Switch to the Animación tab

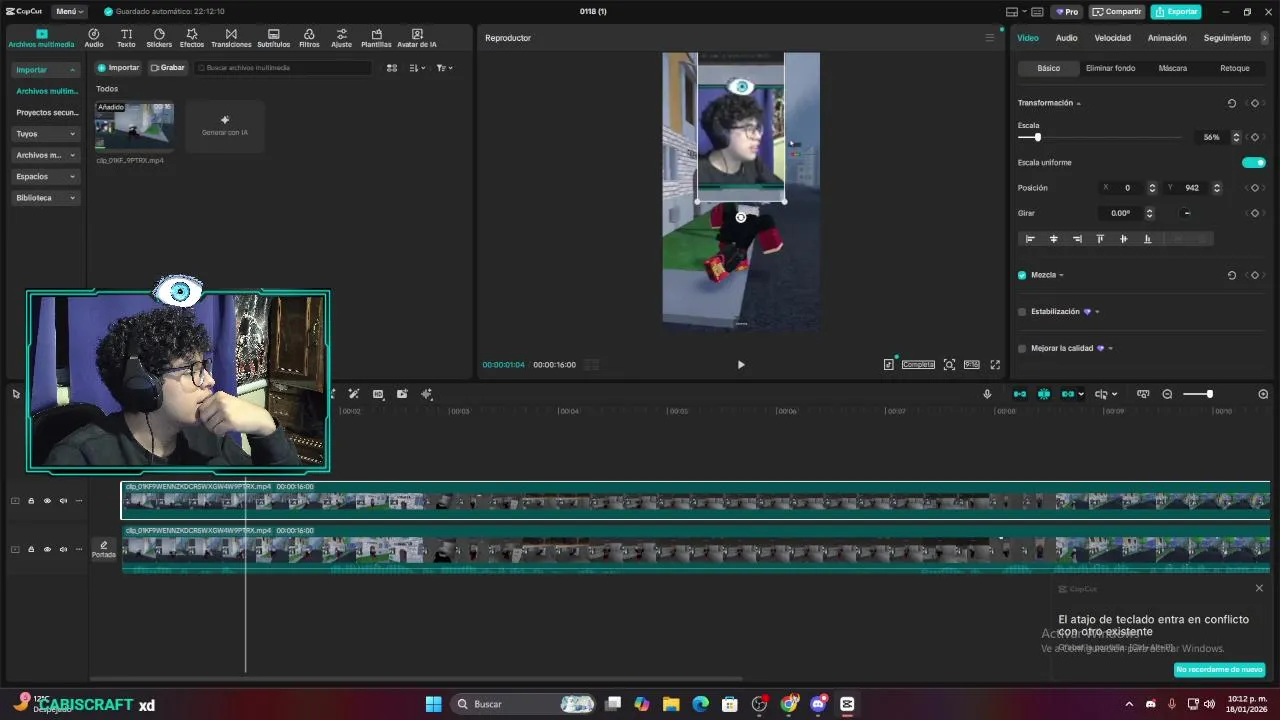coord(1167,38)
